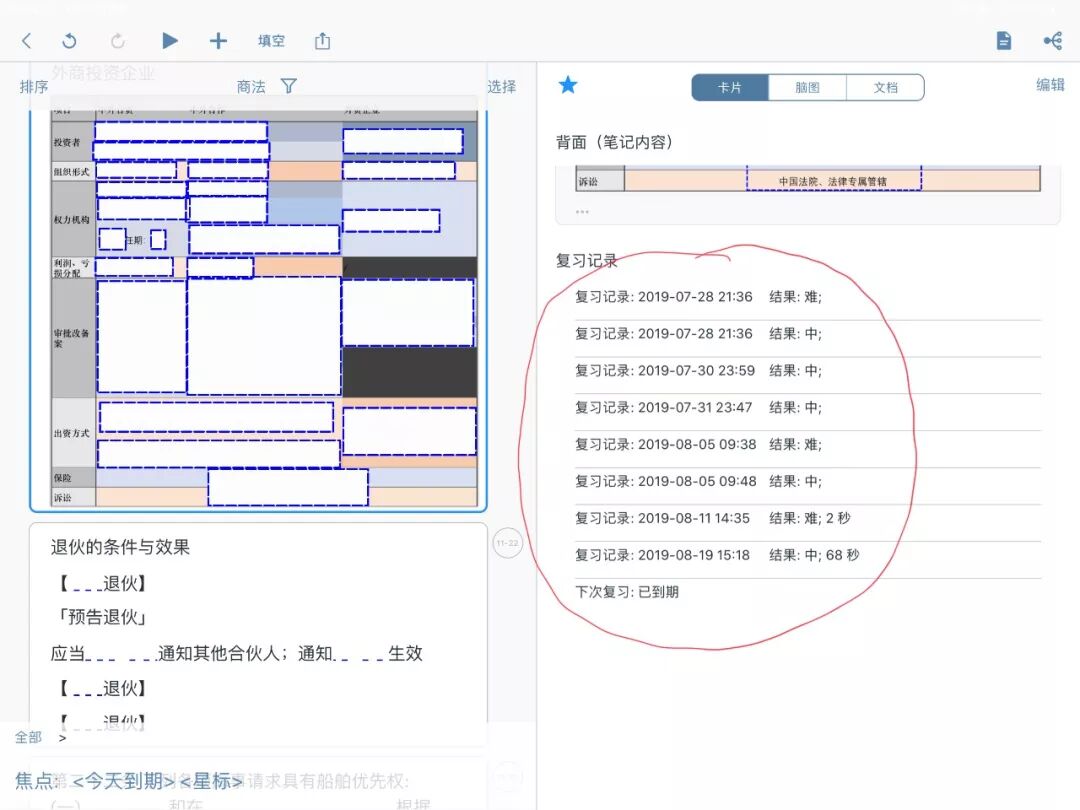This screenshot has height=810, width=1080.
Task: Open the filter funnel icon
Action: (289, 86)
